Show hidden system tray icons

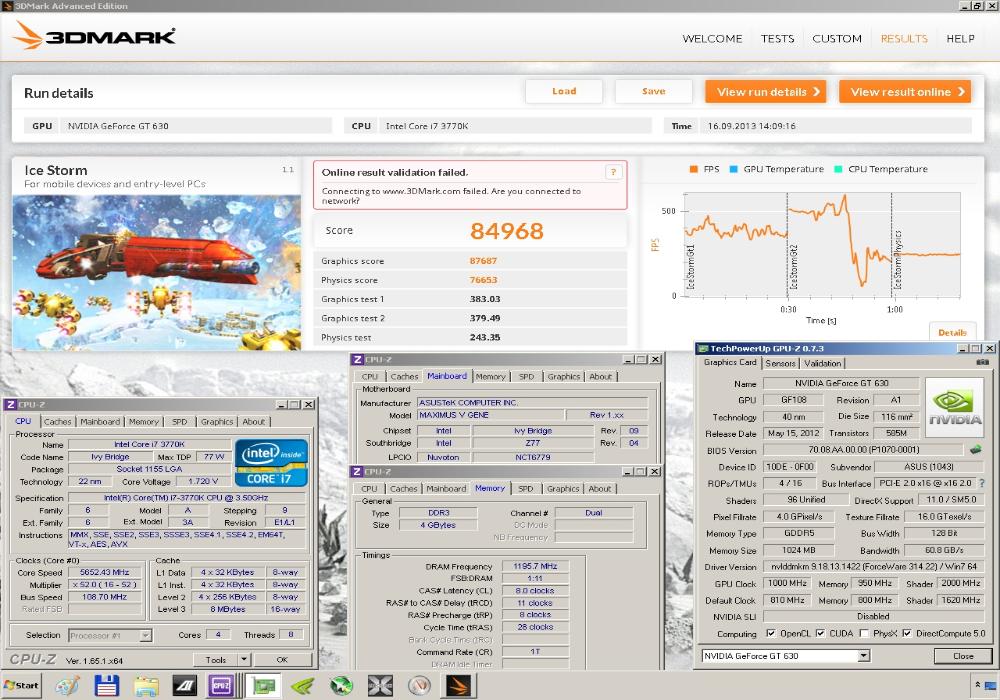977,685
